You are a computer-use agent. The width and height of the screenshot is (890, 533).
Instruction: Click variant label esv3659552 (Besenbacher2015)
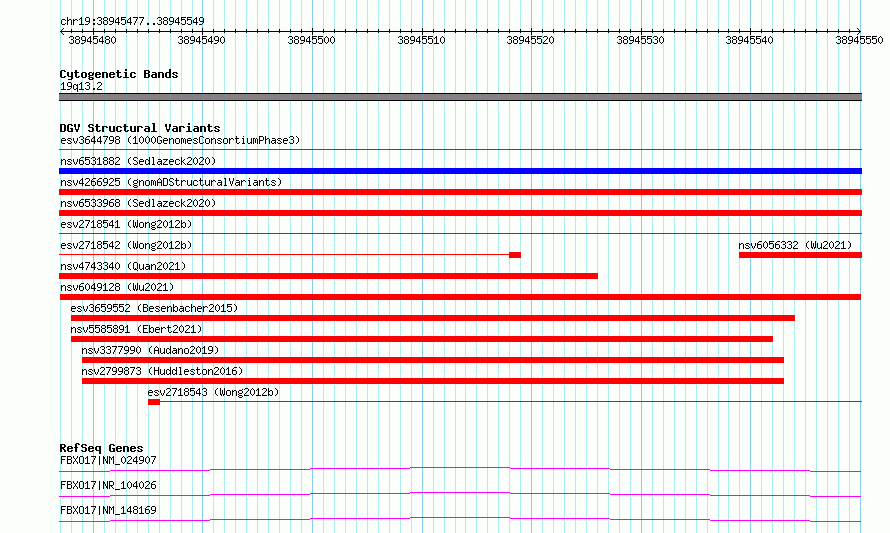pyautogui.click(x=154, y=308)
